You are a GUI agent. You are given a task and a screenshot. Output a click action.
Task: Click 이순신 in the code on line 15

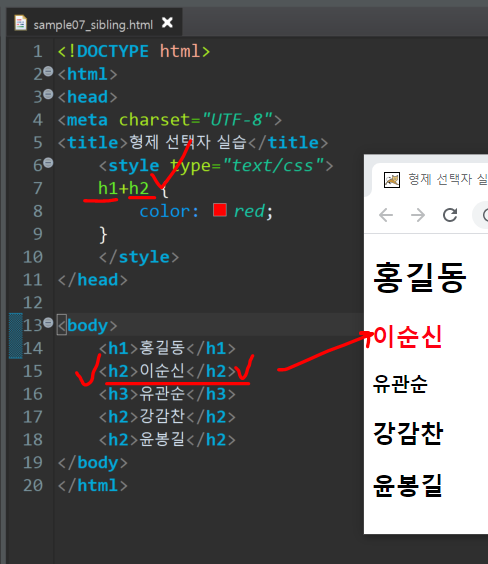(x=162, y=370)
